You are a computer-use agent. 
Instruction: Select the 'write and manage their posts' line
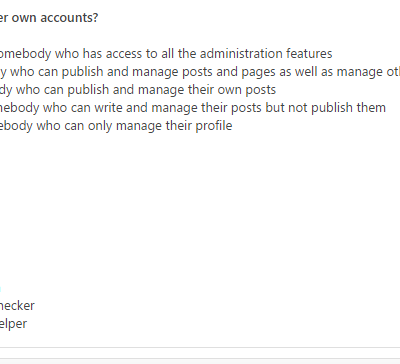[193, 108]
